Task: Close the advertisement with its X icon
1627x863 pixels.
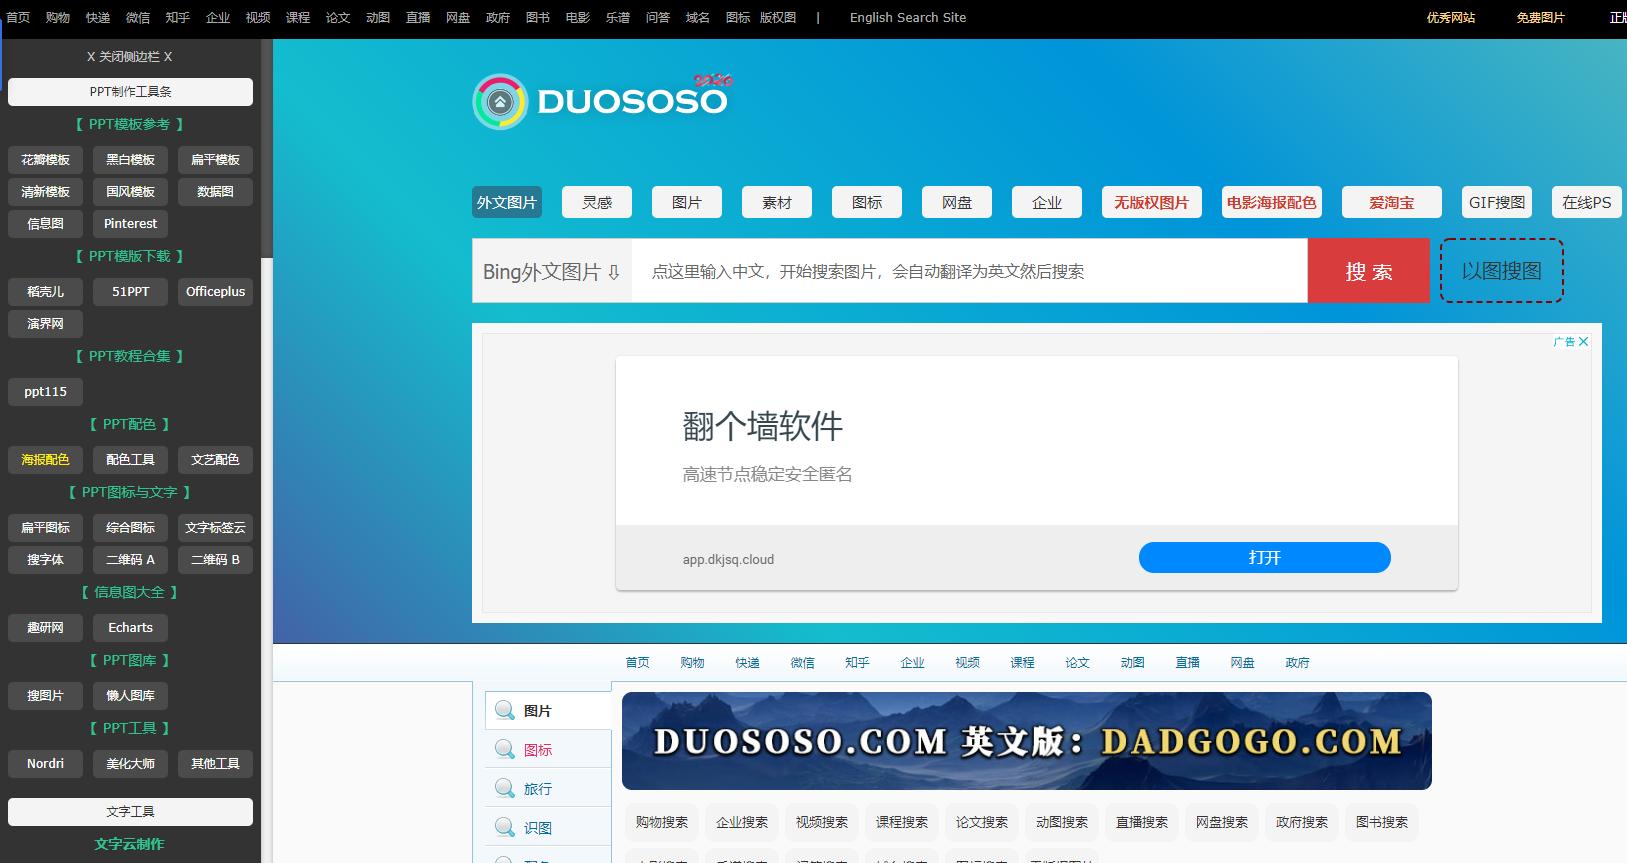Action: [x=1583, y=342]
